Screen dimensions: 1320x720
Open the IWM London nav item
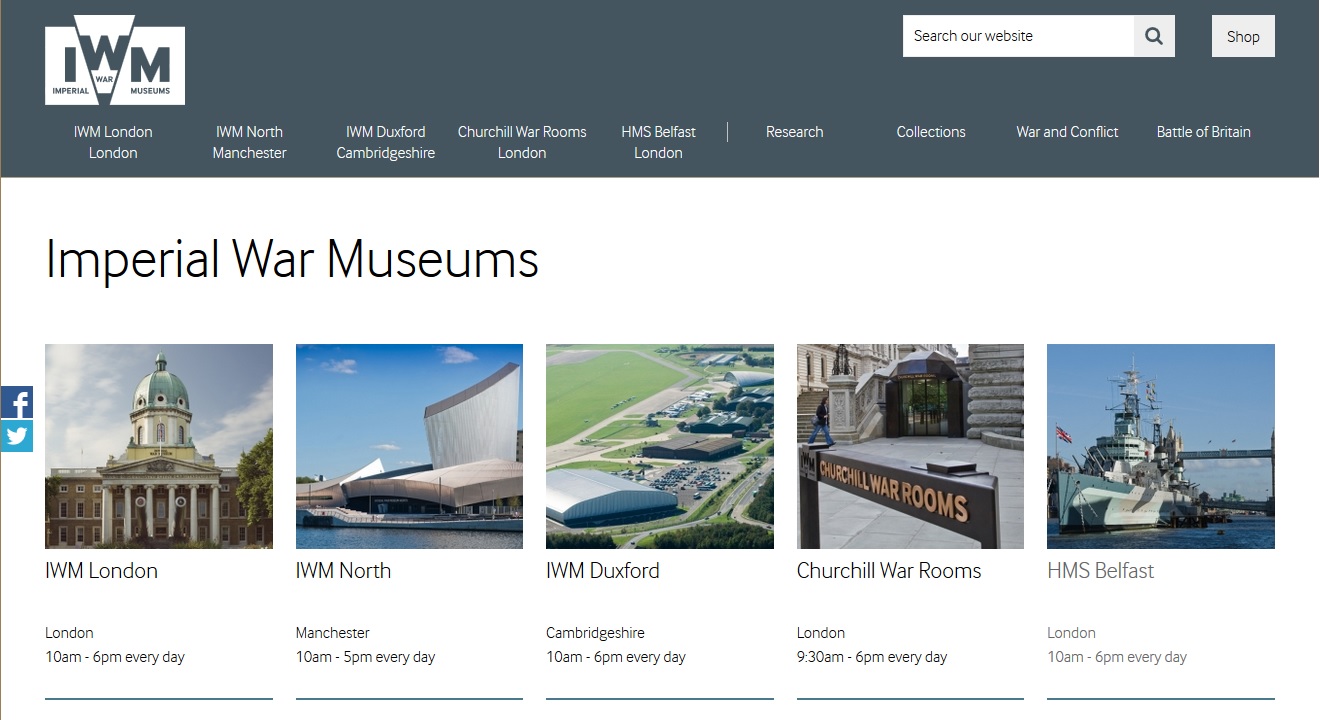click(113, 142)
